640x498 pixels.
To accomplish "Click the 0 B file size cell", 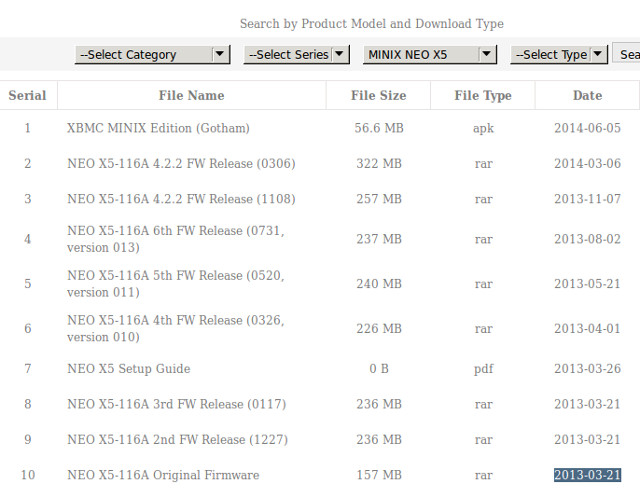I will (379, 369).
